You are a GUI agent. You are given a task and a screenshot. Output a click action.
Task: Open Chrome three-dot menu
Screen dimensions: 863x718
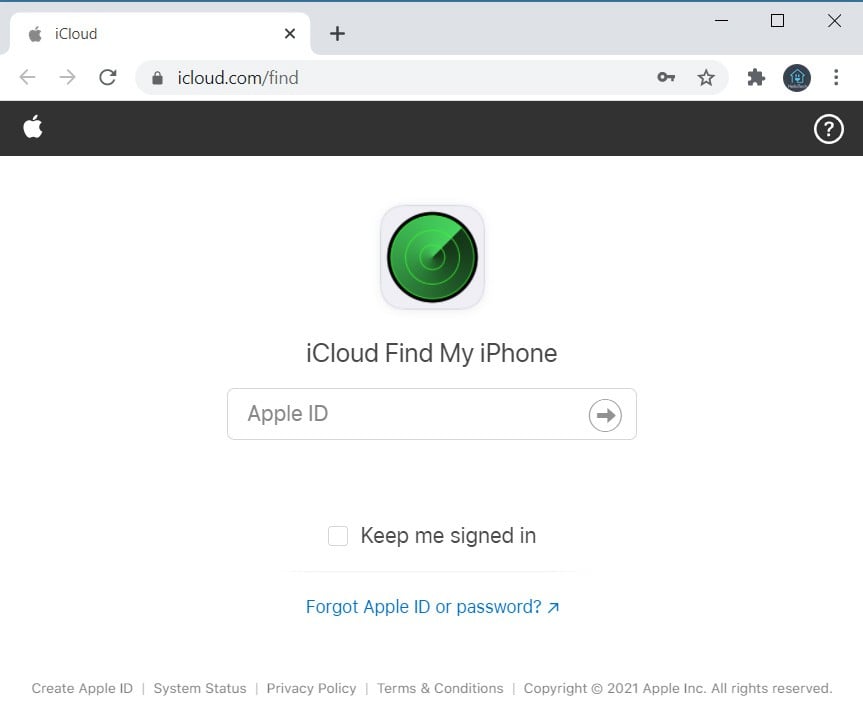click(837, 78)
